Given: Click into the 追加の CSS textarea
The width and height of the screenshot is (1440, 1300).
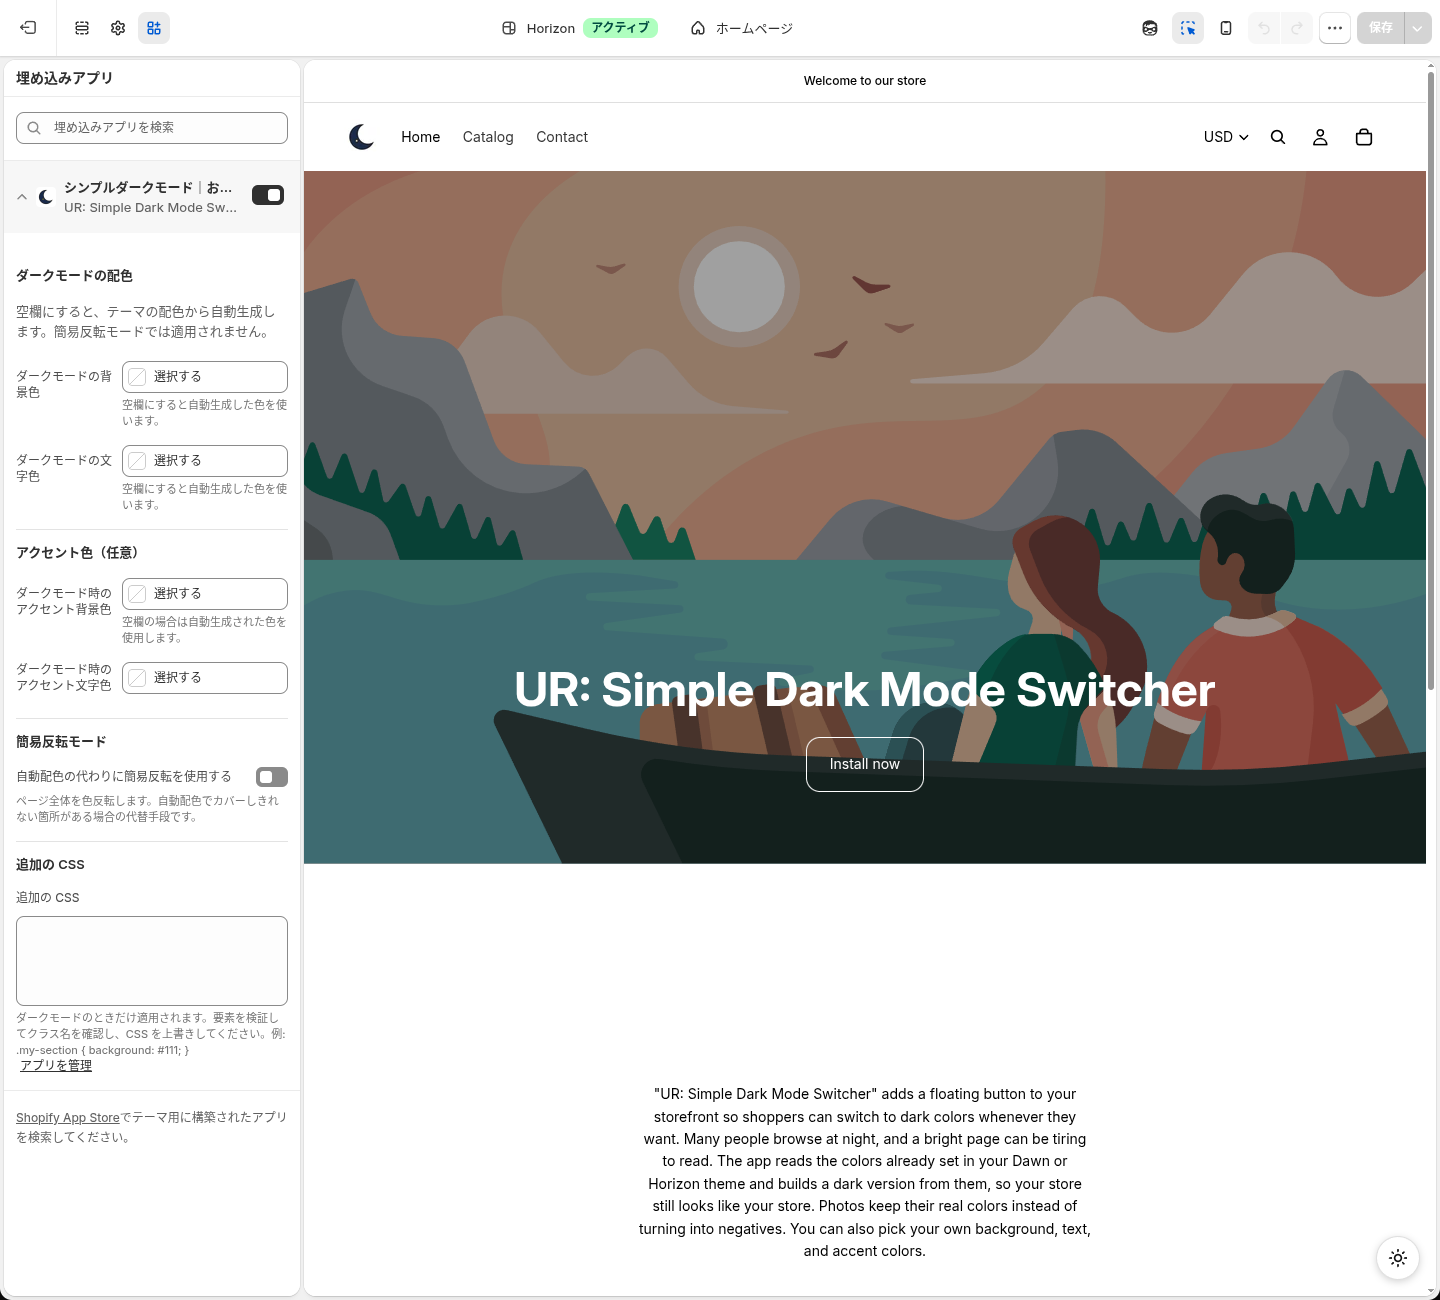Looking at the screenshot, I should click(152, 961).
